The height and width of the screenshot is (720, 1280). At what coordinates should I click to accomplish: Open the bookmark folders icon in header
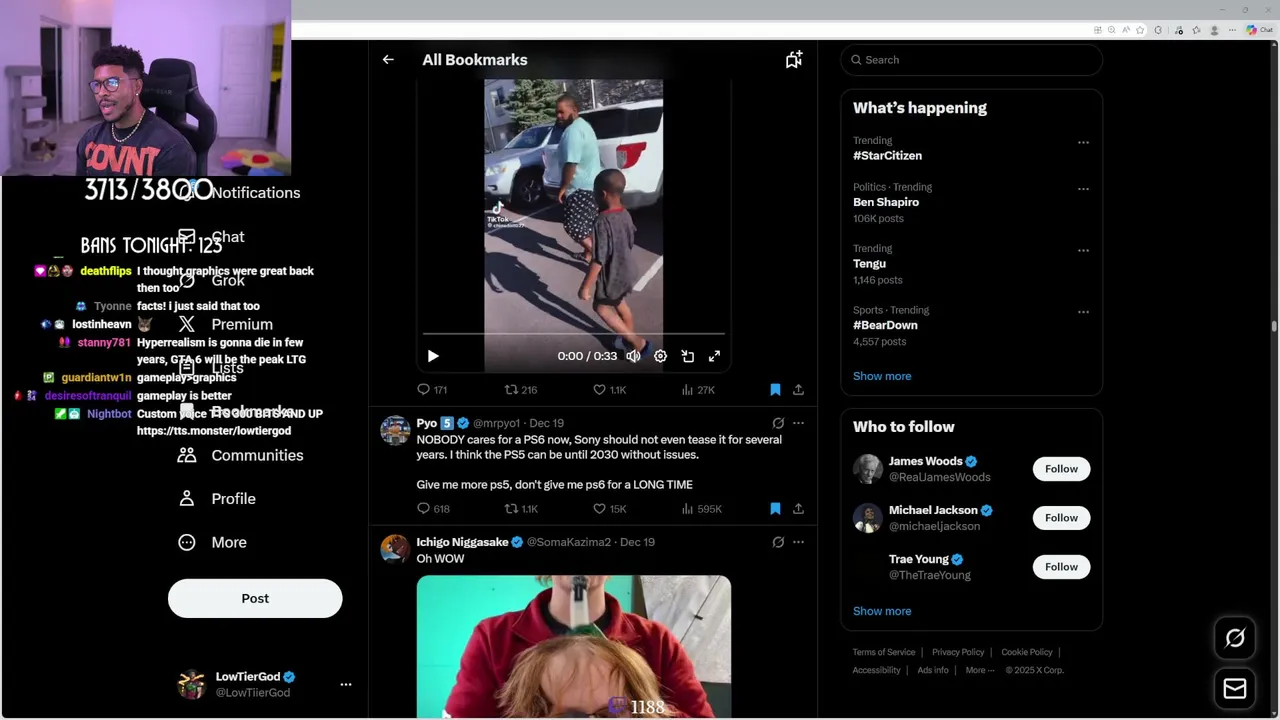[x=794, y=60]
